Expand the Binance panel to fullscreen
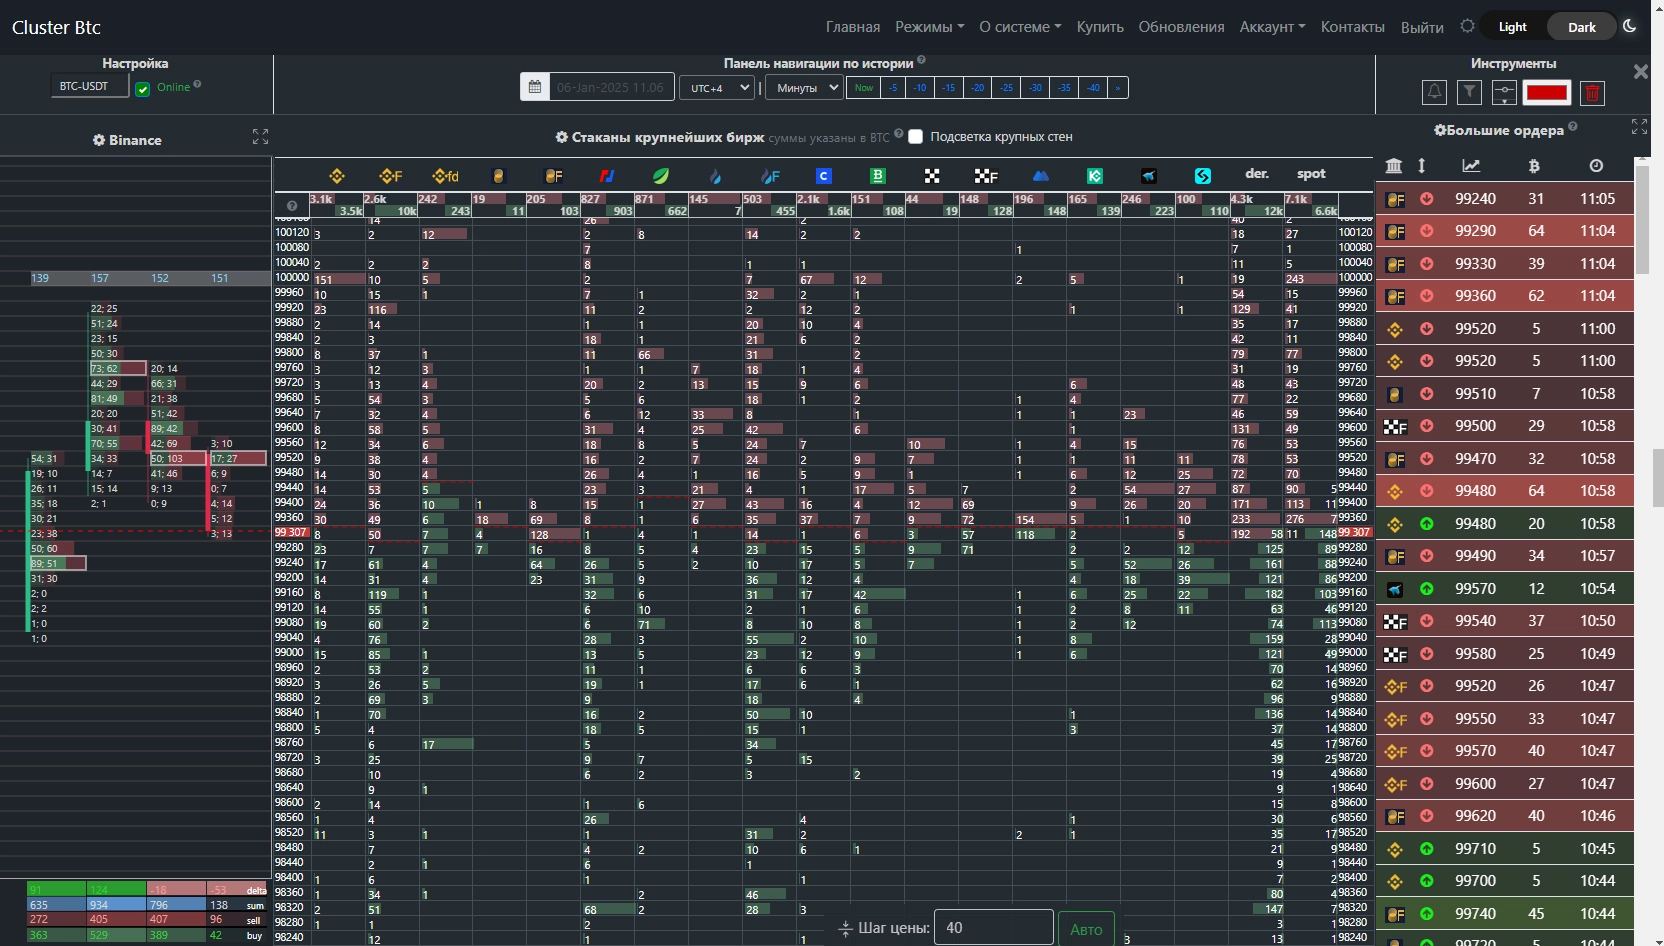 coord(260,136)
